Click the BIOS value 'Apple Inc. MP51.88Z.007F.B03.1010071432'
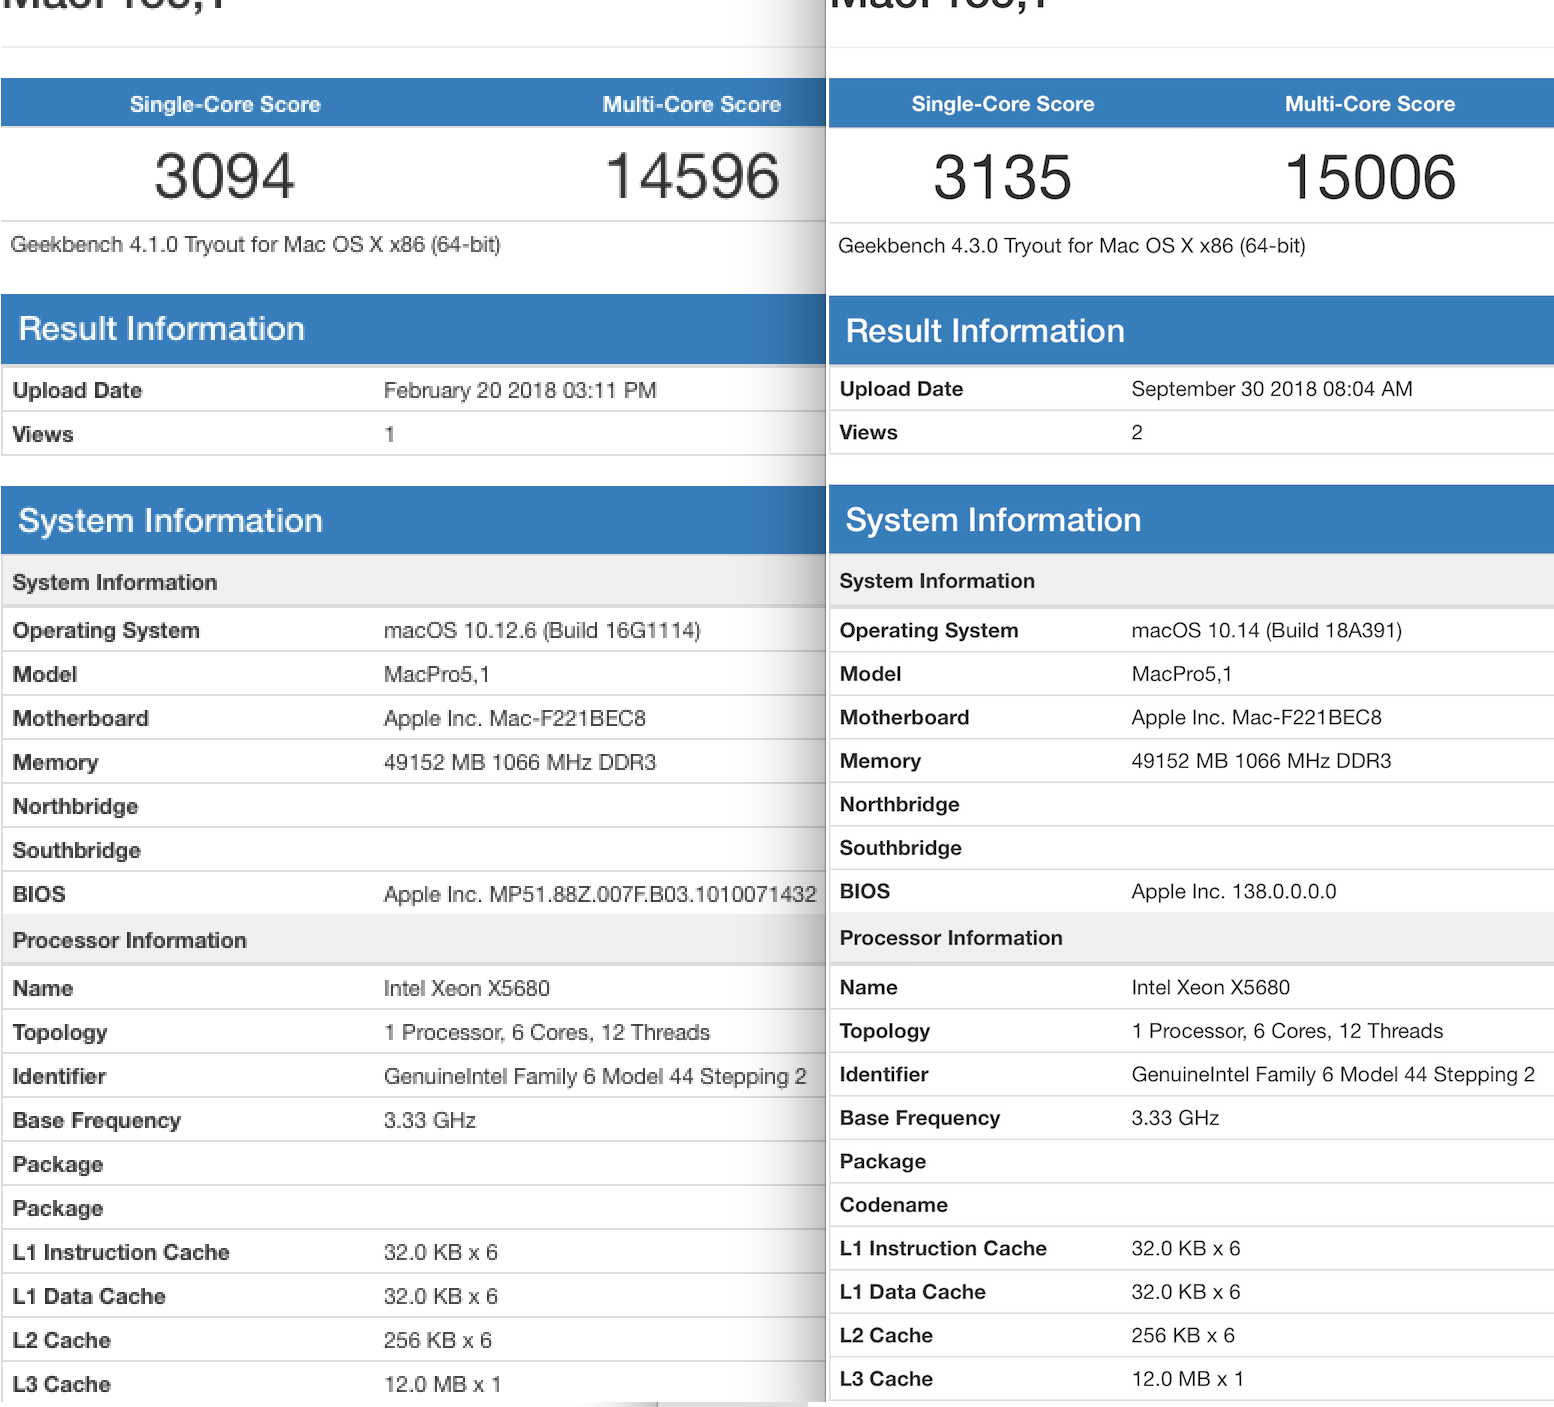The height and width of the screenshot is (1407, 1554). [x=600, y=895]
